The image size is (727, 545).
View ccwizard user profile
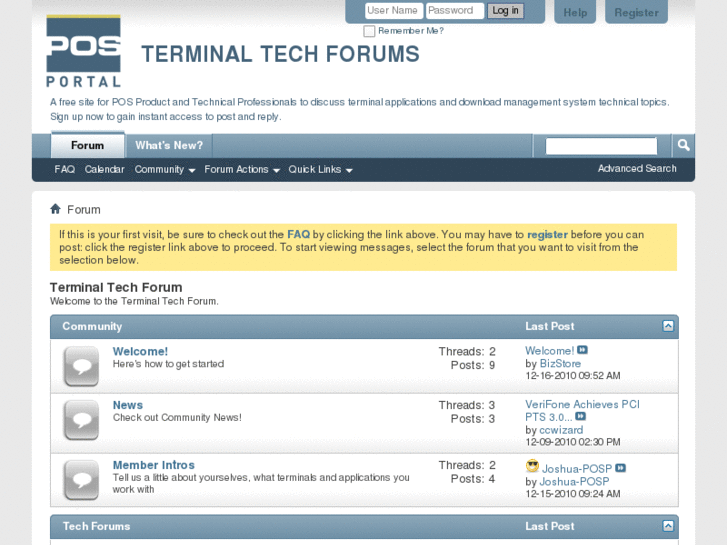click(561, 430)
